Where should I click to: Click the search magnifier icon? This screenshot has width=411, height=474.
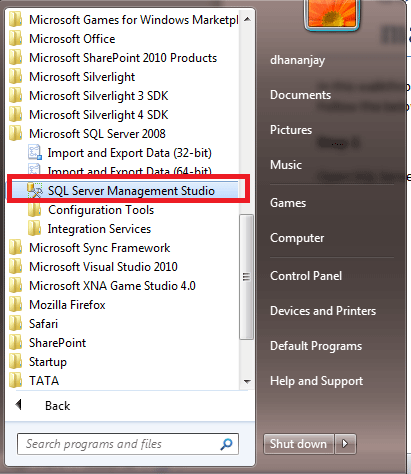click(226, 444)
